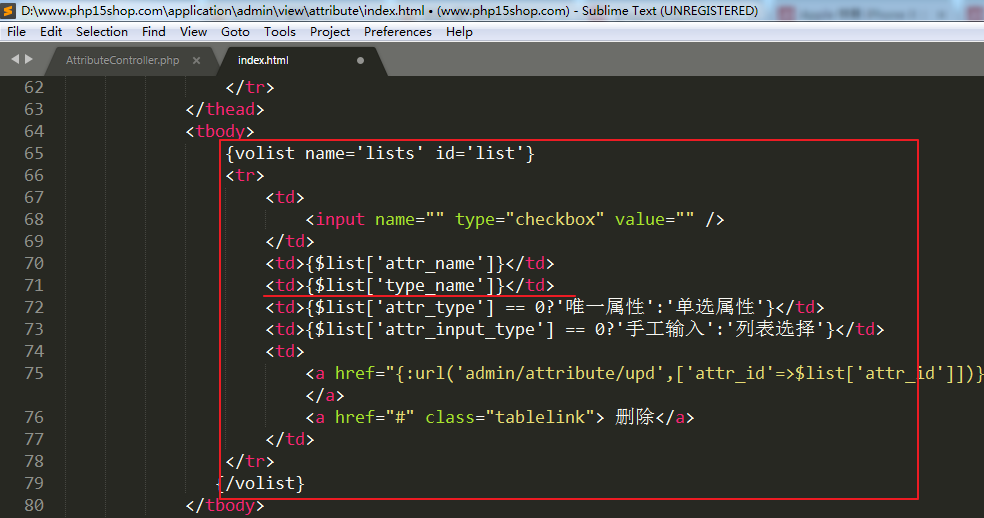Open the Selection menu
This screenshot has height=518, width=984.
tap(102, 32)
